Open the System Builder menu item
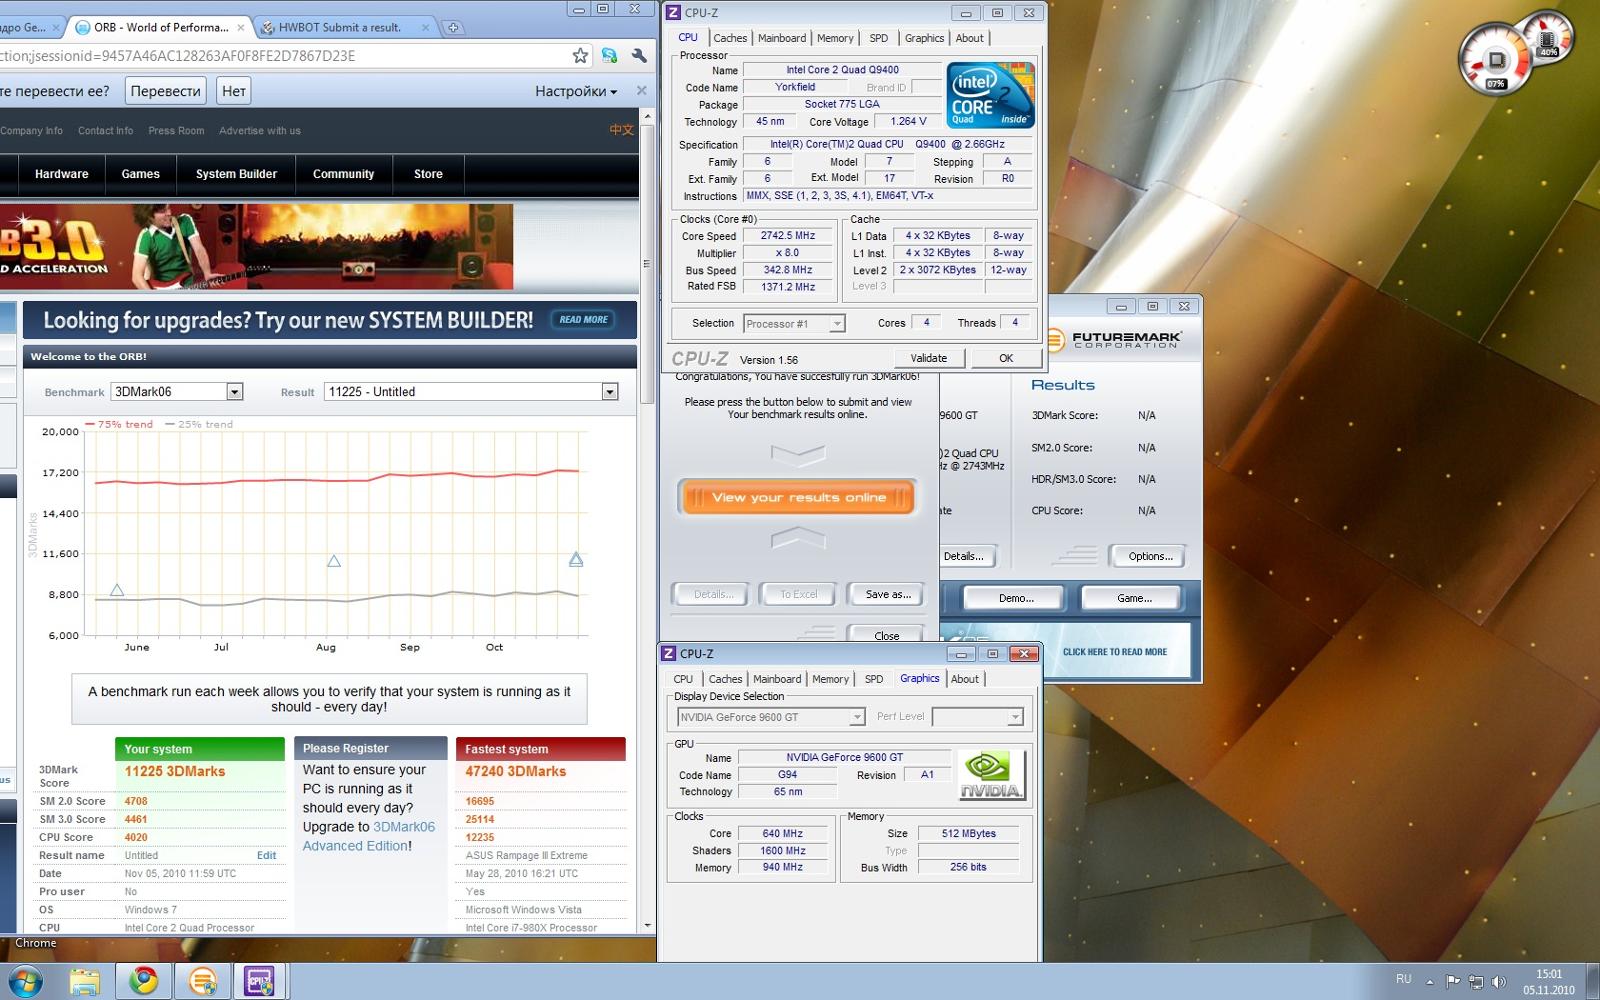The width and height of the screenshot is (1600, 1000). (236, 174)
